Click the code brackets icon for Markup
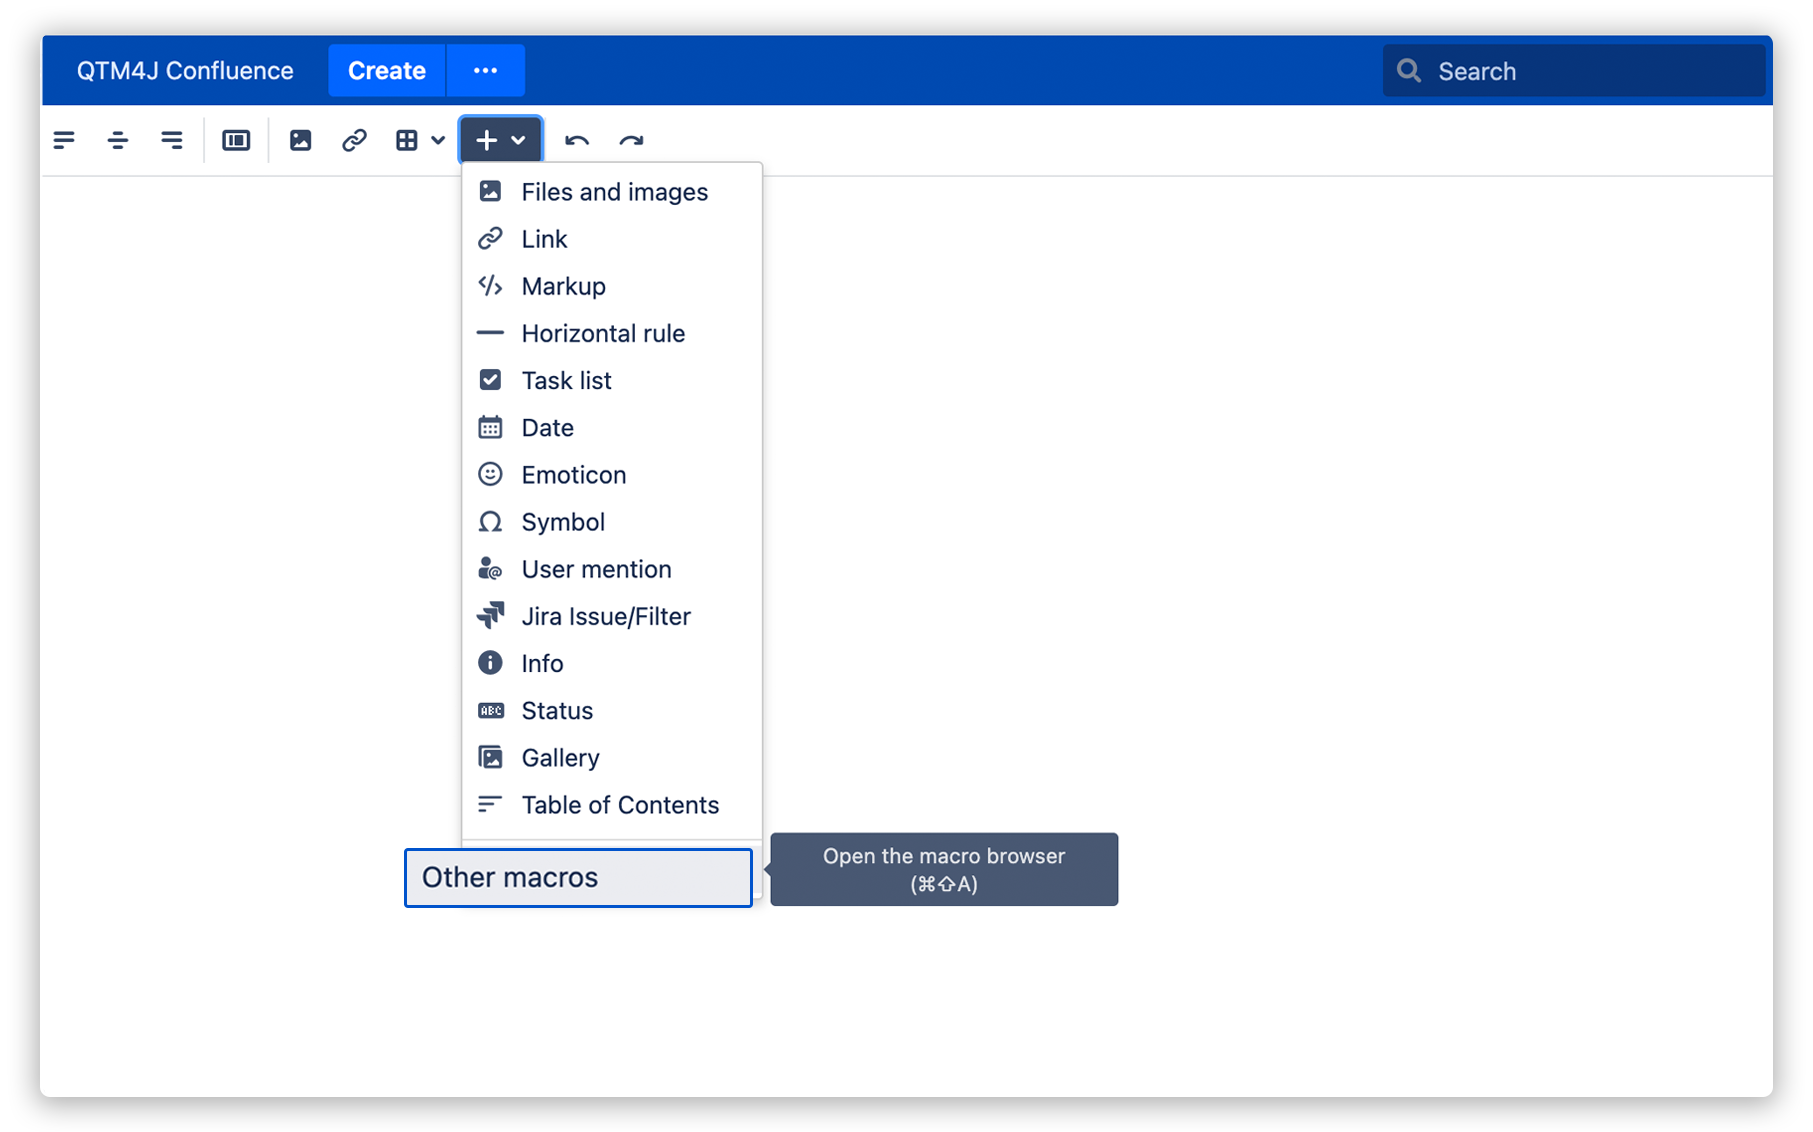This screenshot has width=1813, height=1132. point(490,286)
